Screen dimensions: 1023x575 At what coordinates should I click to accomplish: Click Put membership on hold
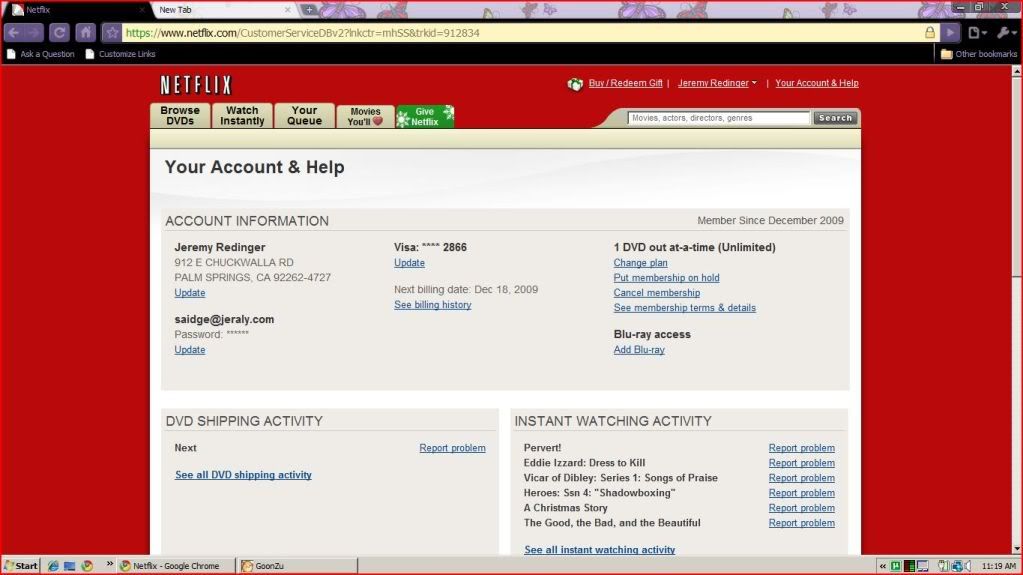coord(666,277)
